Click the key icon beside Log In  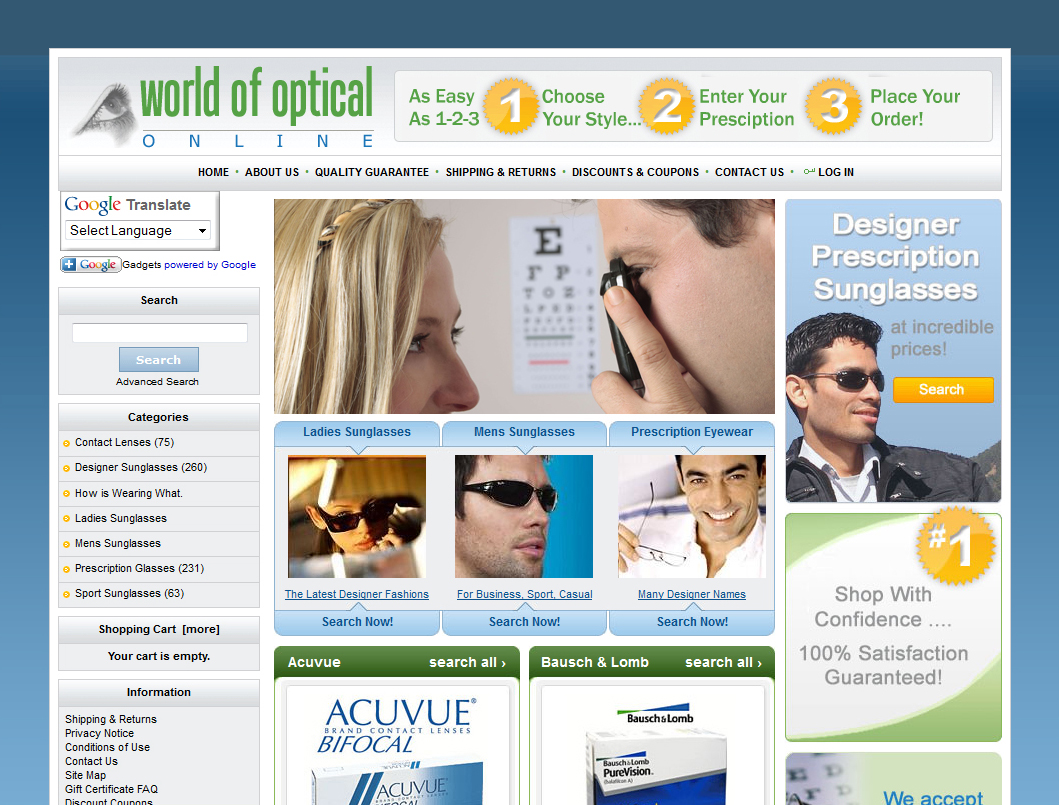point(809,172)
